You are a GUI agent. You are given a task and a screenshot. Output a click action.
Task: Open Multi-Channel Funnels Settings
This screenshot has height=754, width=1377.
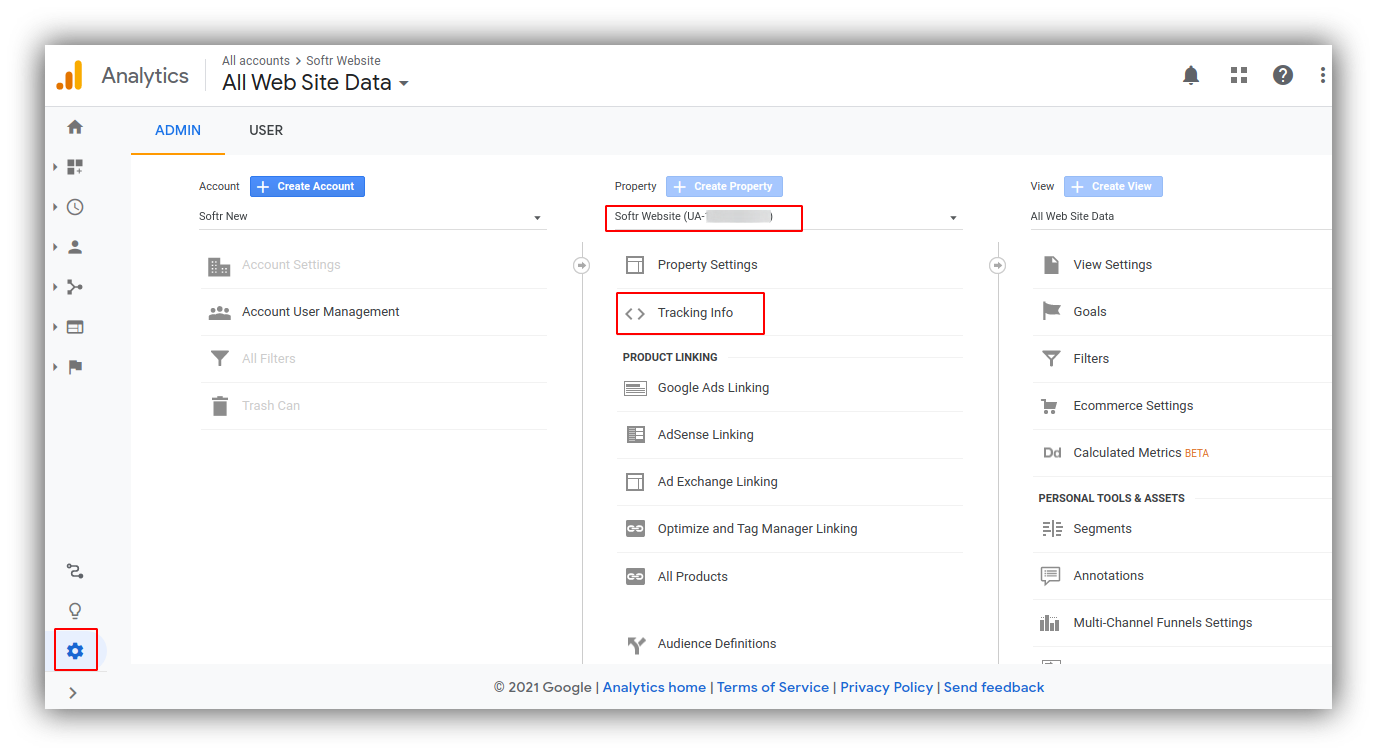(x=1162, y=623)
